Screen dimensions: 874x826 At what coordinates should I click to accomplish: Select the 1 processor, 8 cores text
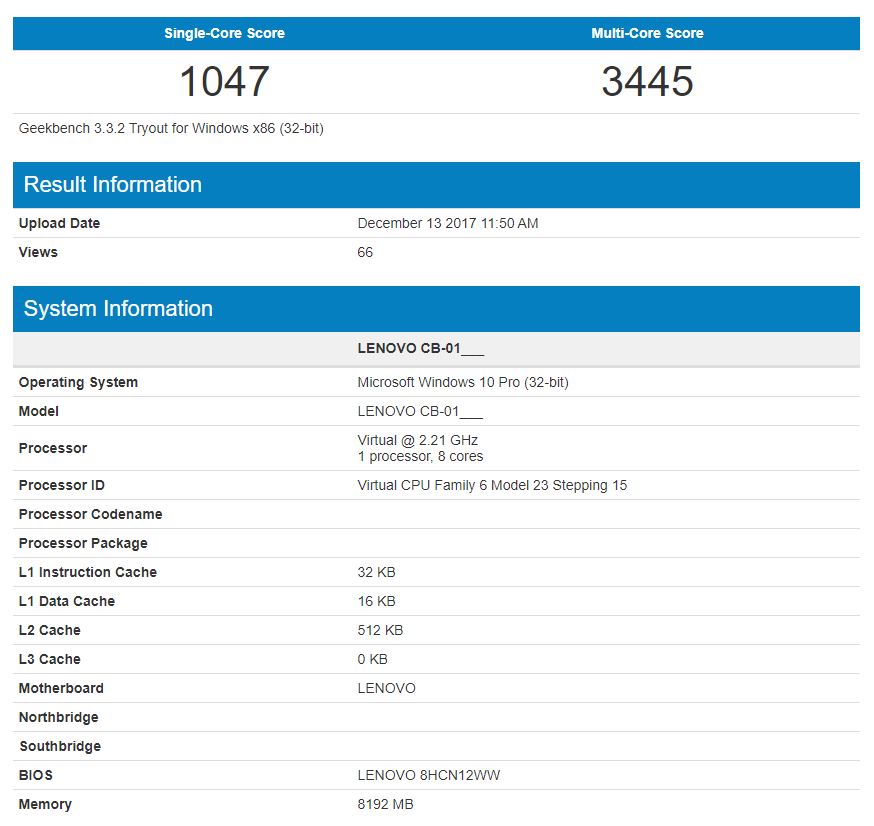pos(420,456)
